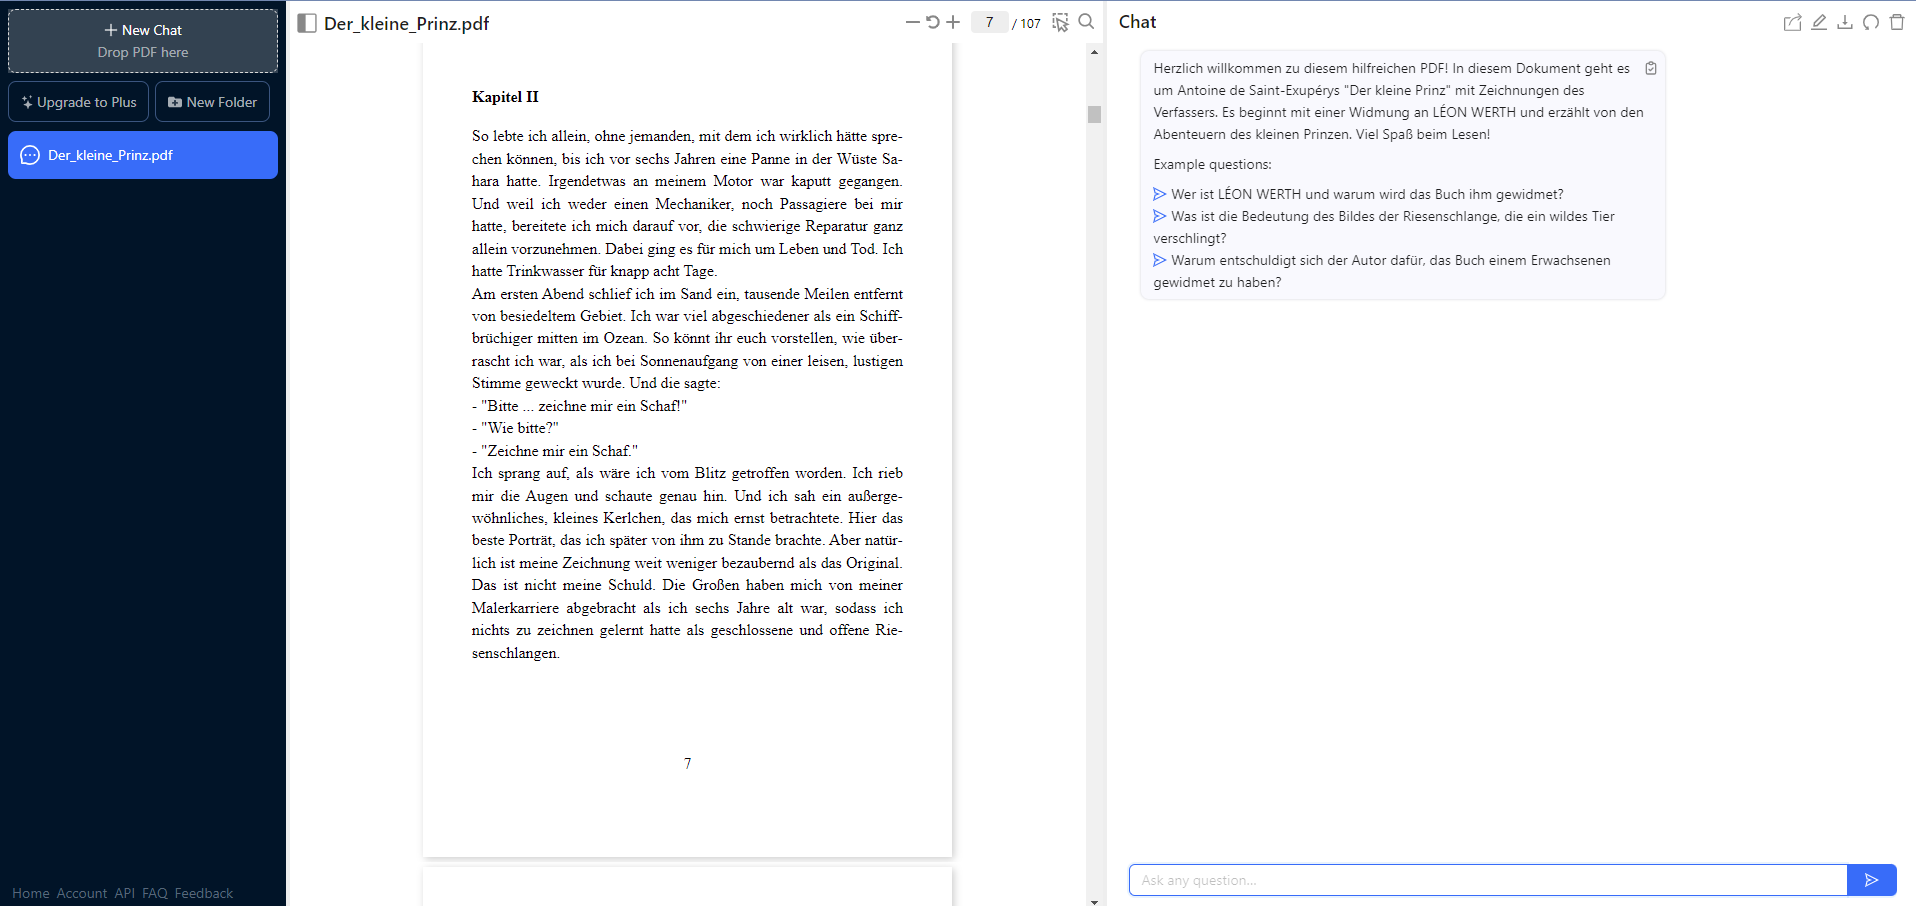
Task: Click Upgrade to Plus button
Action: click(x=79, y=102)
